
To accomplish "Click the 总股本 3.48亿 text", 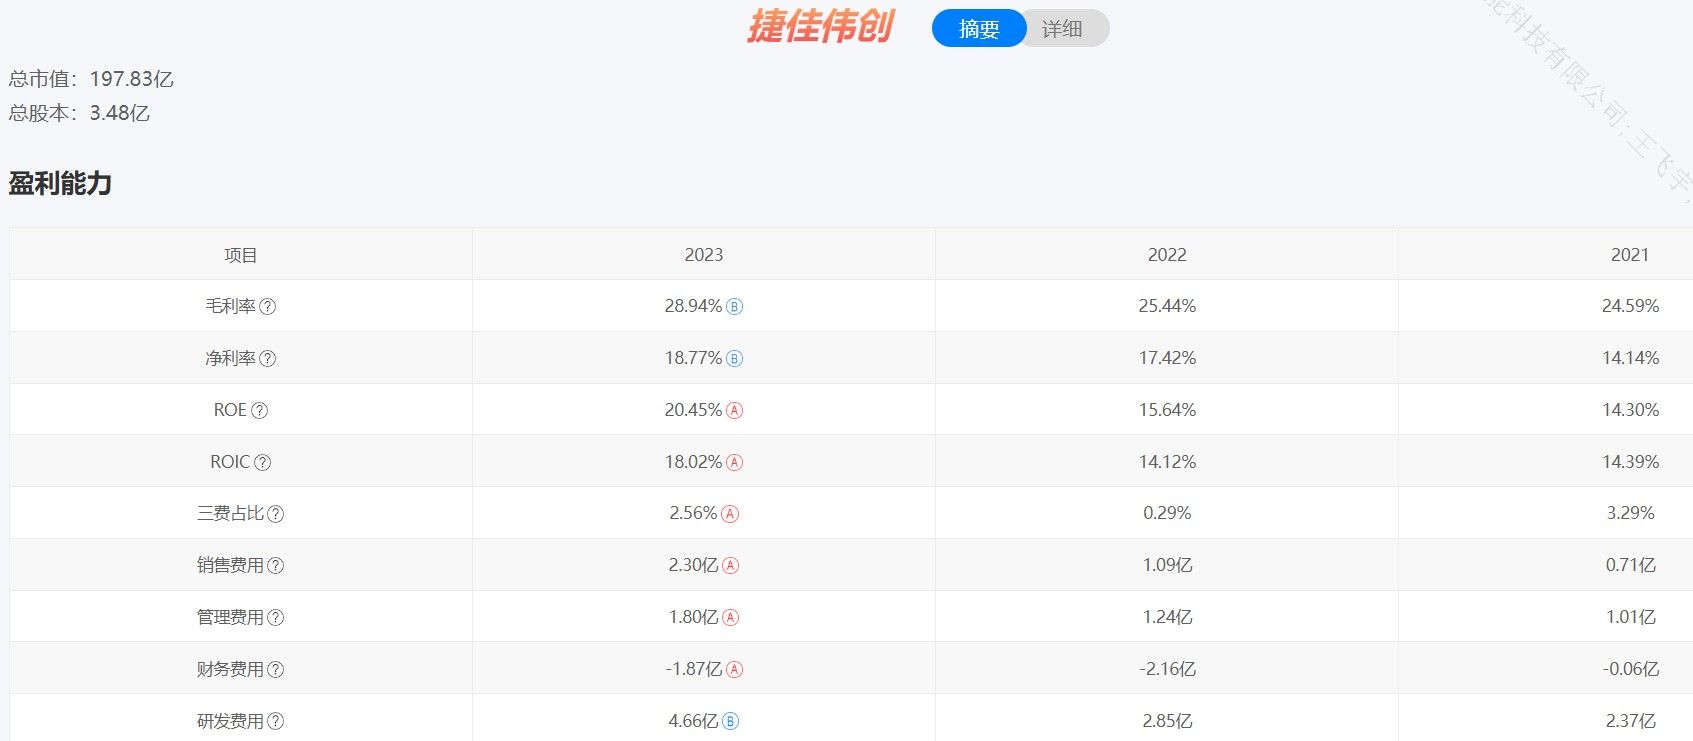I will pyautogui.click(x=79, y=113).
